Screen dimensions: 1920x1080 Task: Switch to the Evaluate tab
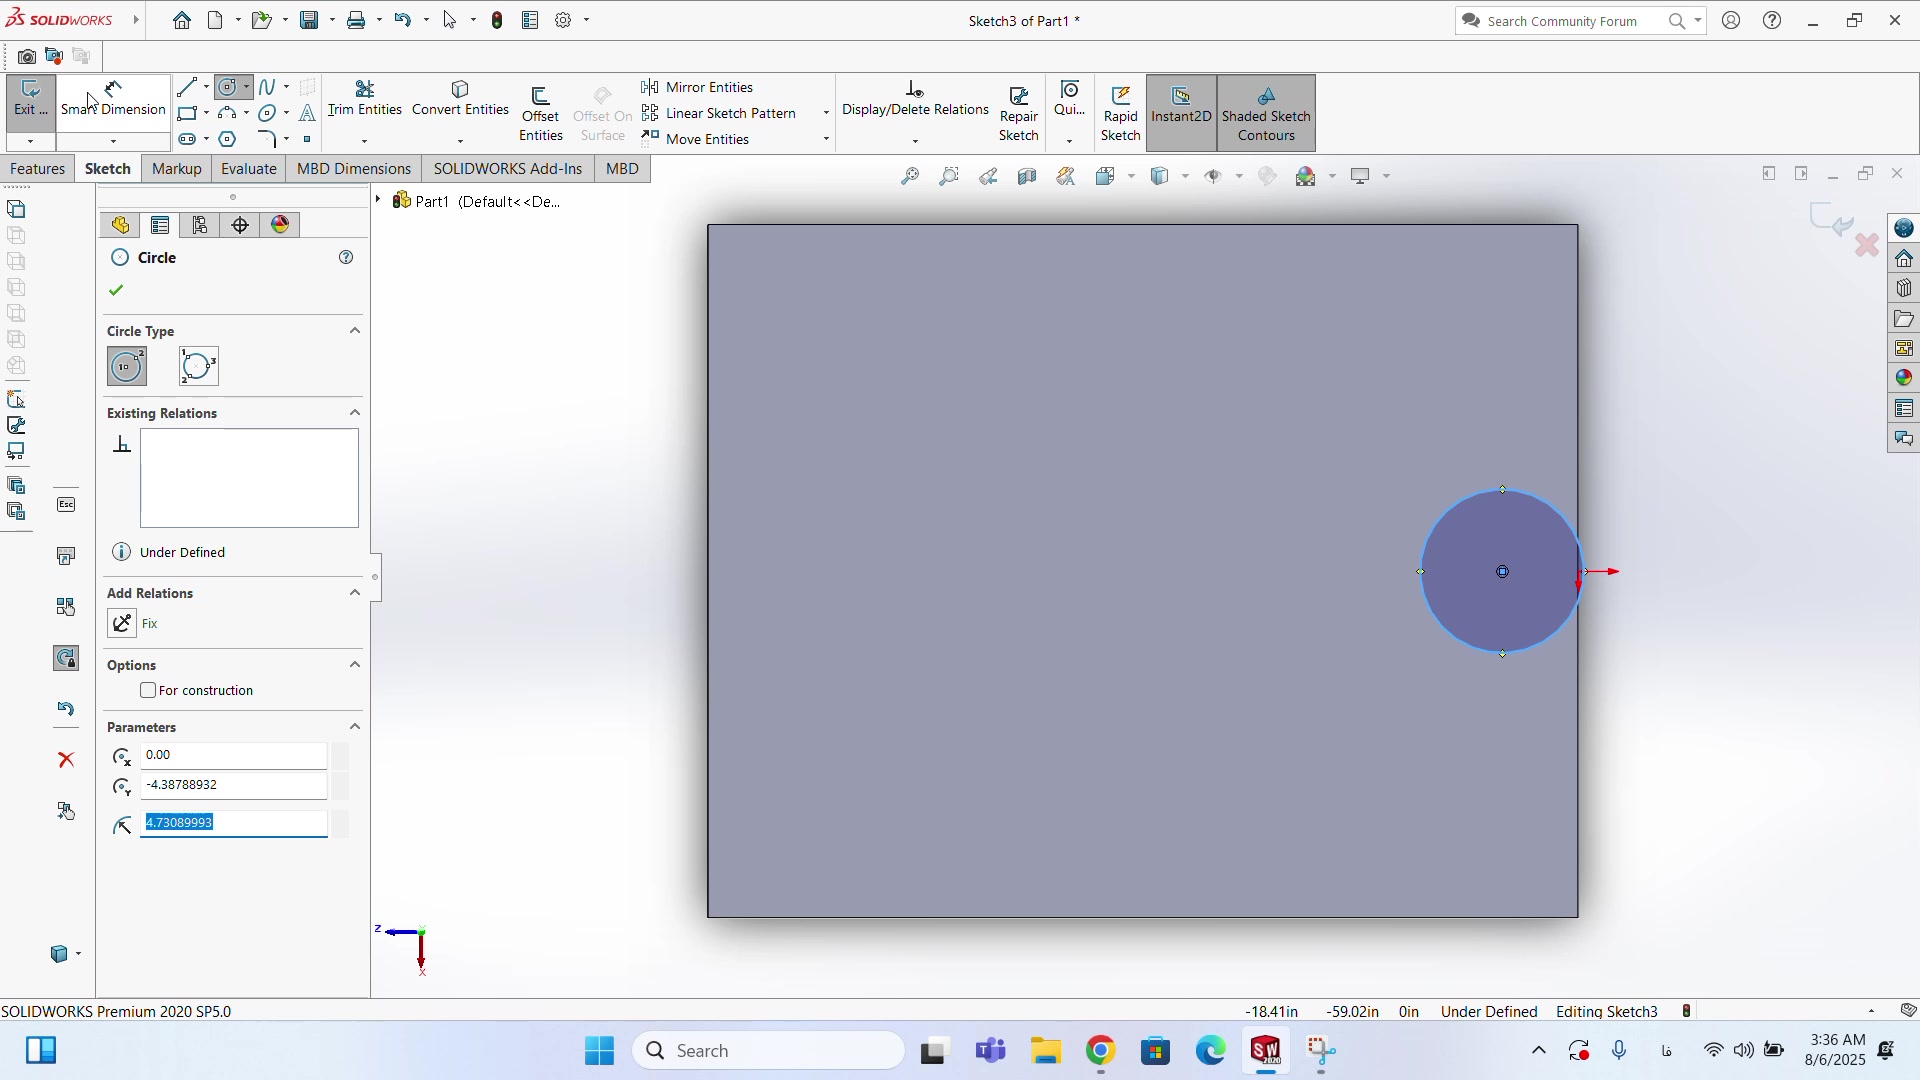(x=248, y=169)
